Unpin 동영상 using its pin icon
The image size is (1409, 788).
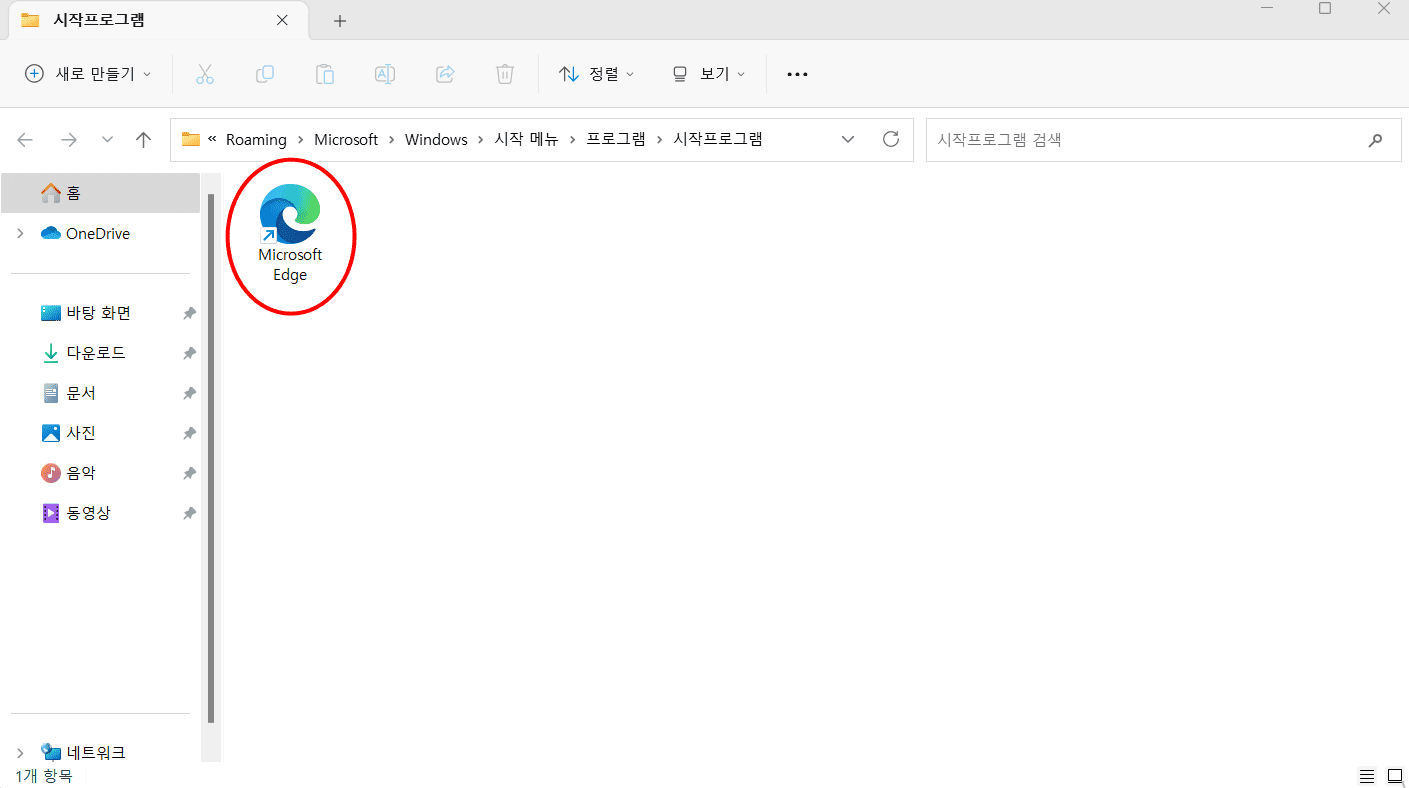pyautogui.click(x=189, y=513)
